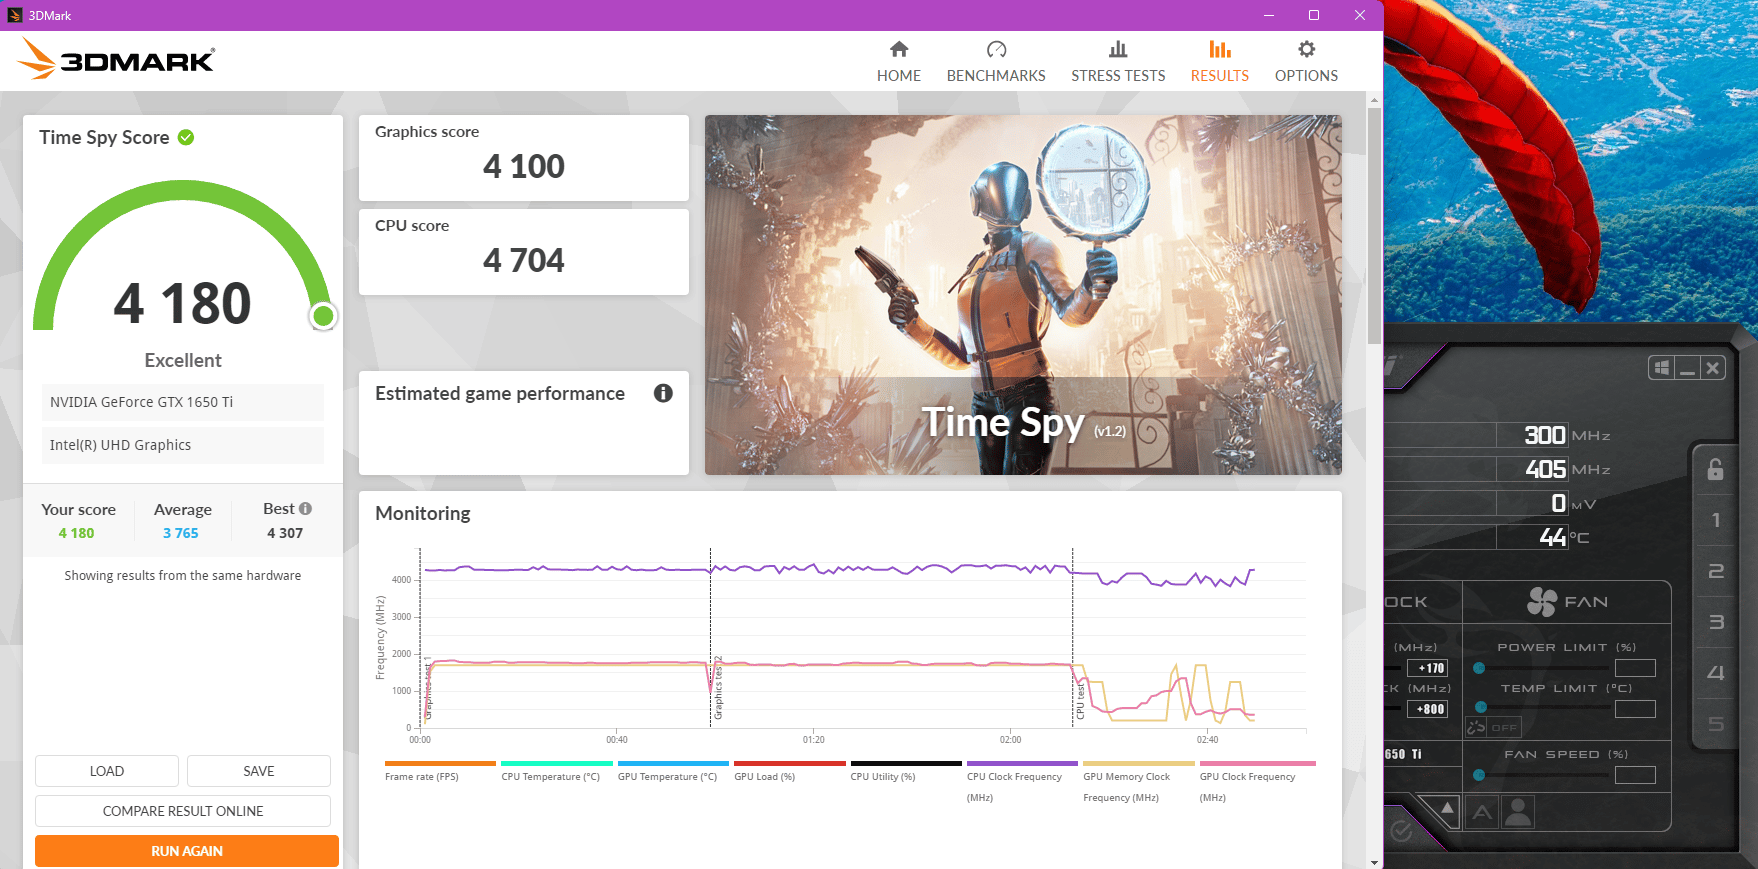Click the Average score value 3 765
The height and width of the screenshot is (869, 1758).
181,533
